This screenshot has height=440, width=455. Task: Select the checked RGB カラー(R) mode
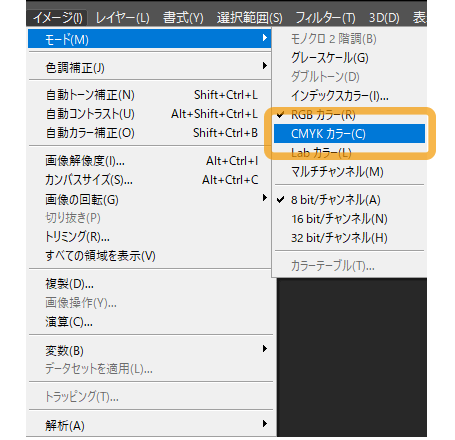(349, 115)
